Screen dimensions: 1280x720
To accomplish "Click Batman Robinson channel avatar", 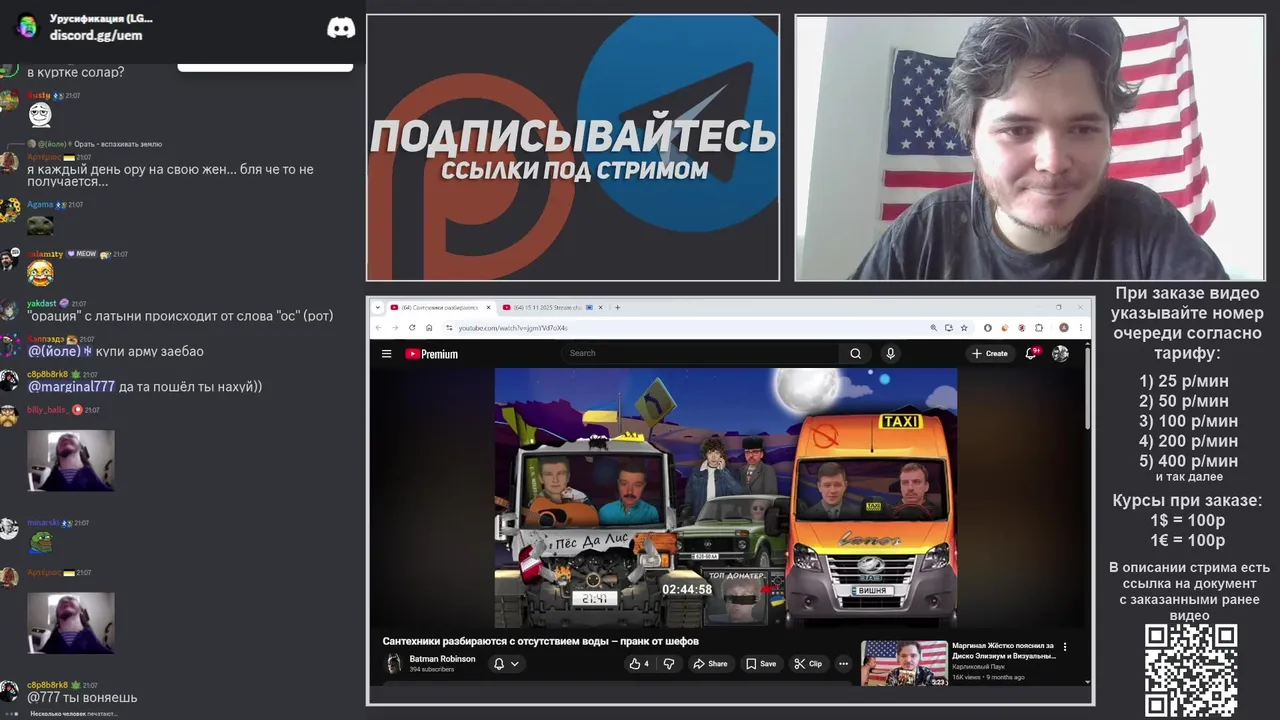I will tap(394, 663).
